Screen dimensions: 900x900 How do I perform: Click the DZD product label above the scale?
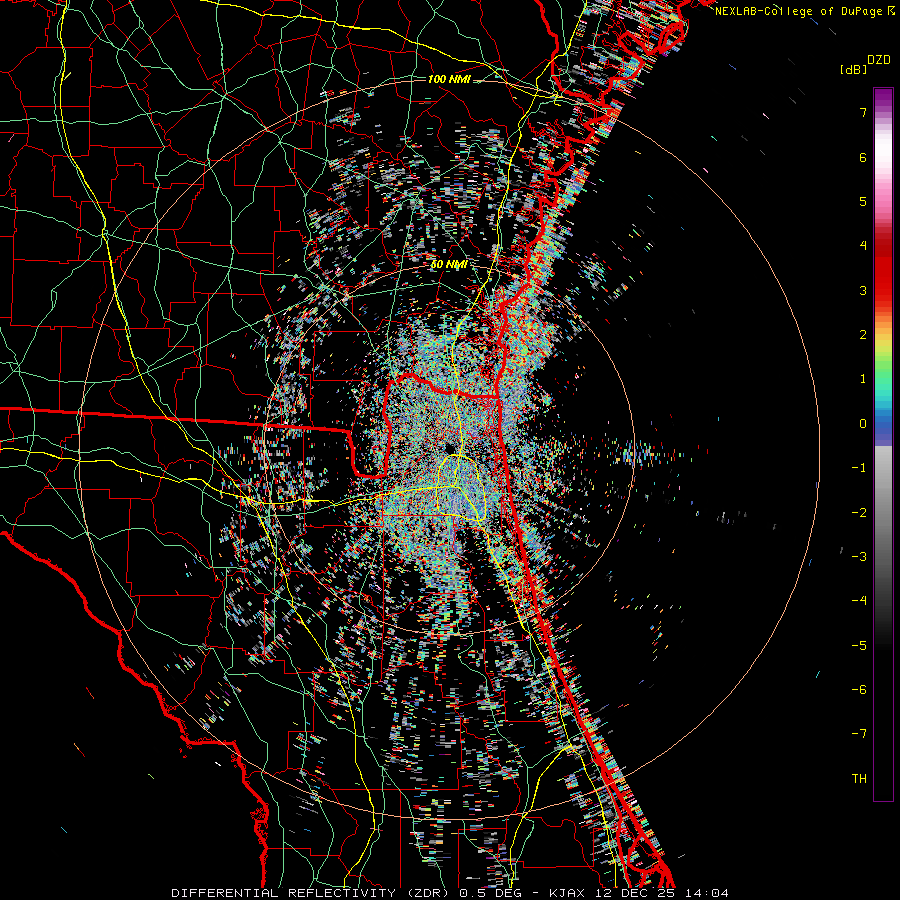point(879,60)
